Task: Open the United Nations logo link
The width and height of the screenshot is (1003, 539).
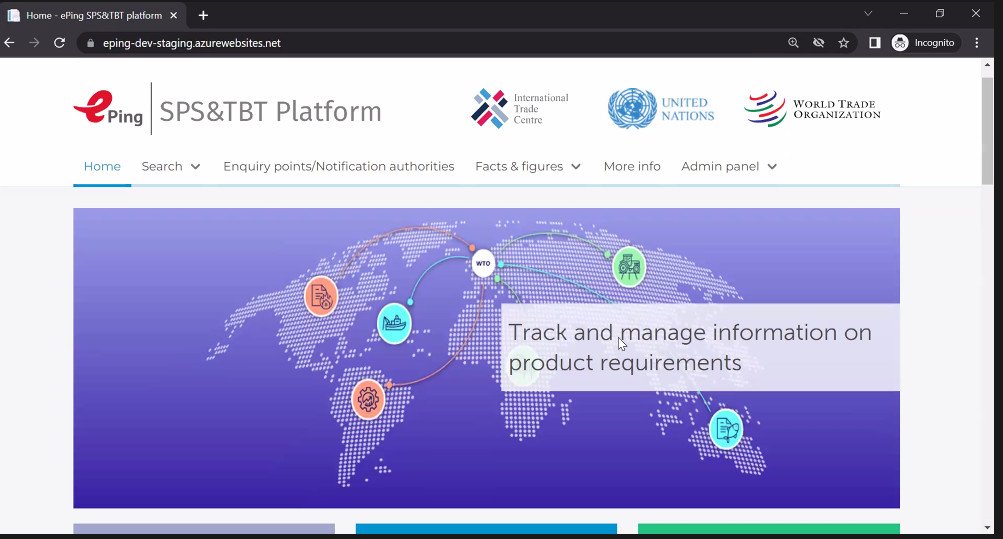Action: pos(661,109)
